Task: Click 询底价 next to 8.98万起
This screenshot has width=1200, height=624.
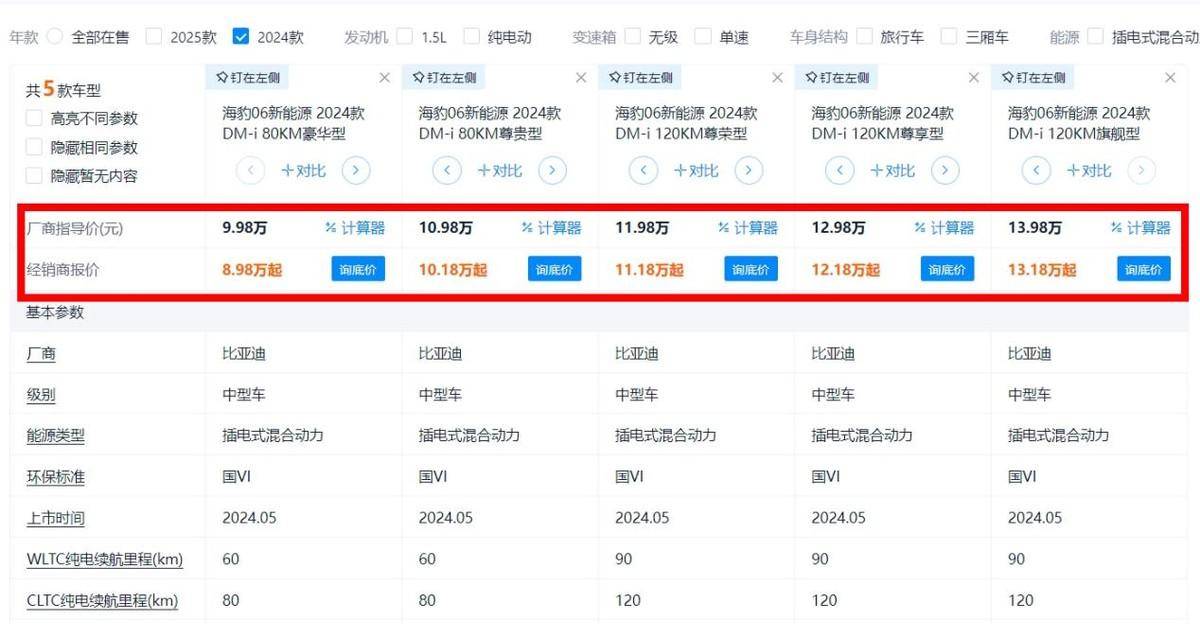Action: (358, 269)
